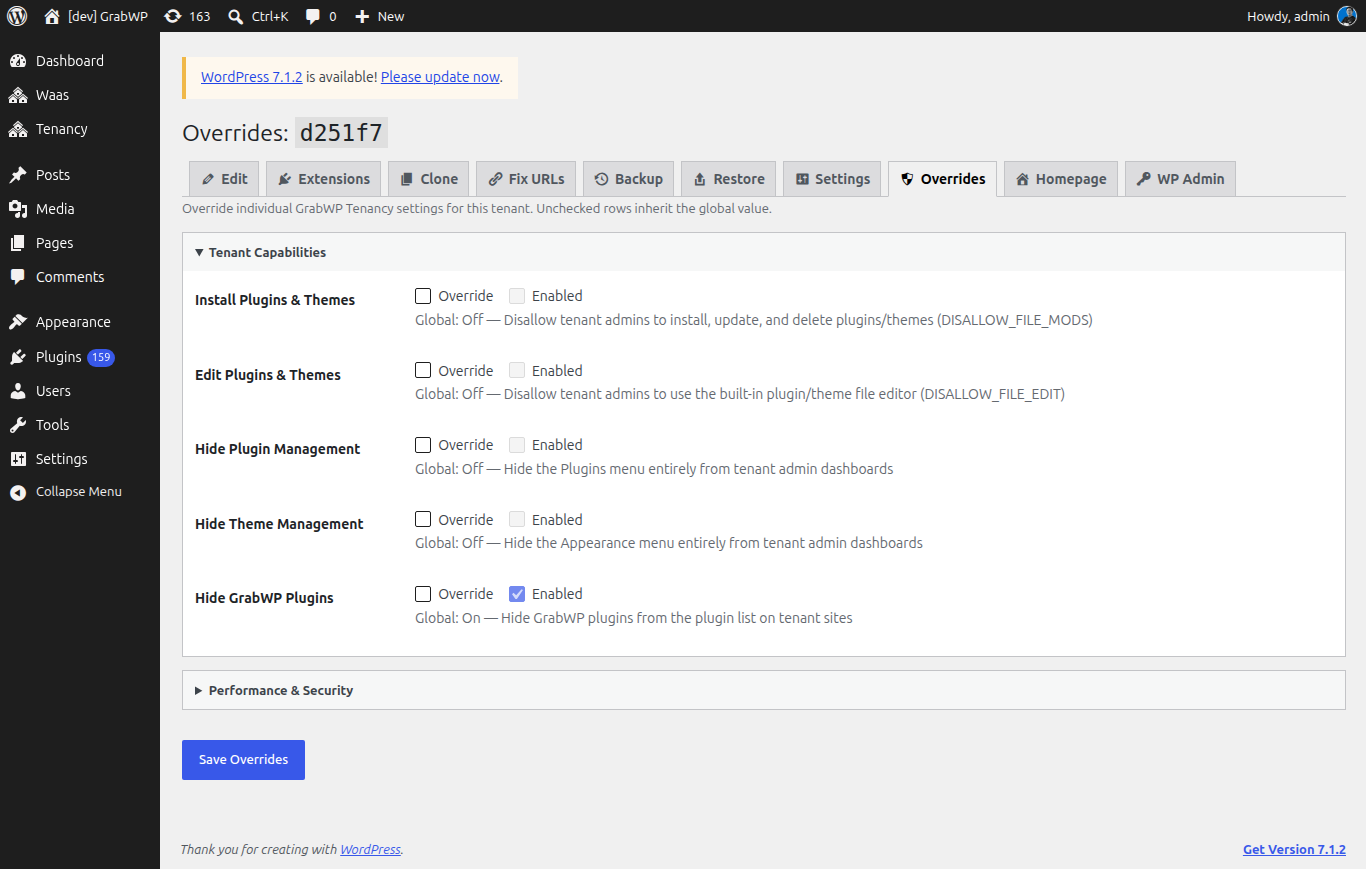
Task: Click the Dashboard gauge icon
Action: [18, 61]
